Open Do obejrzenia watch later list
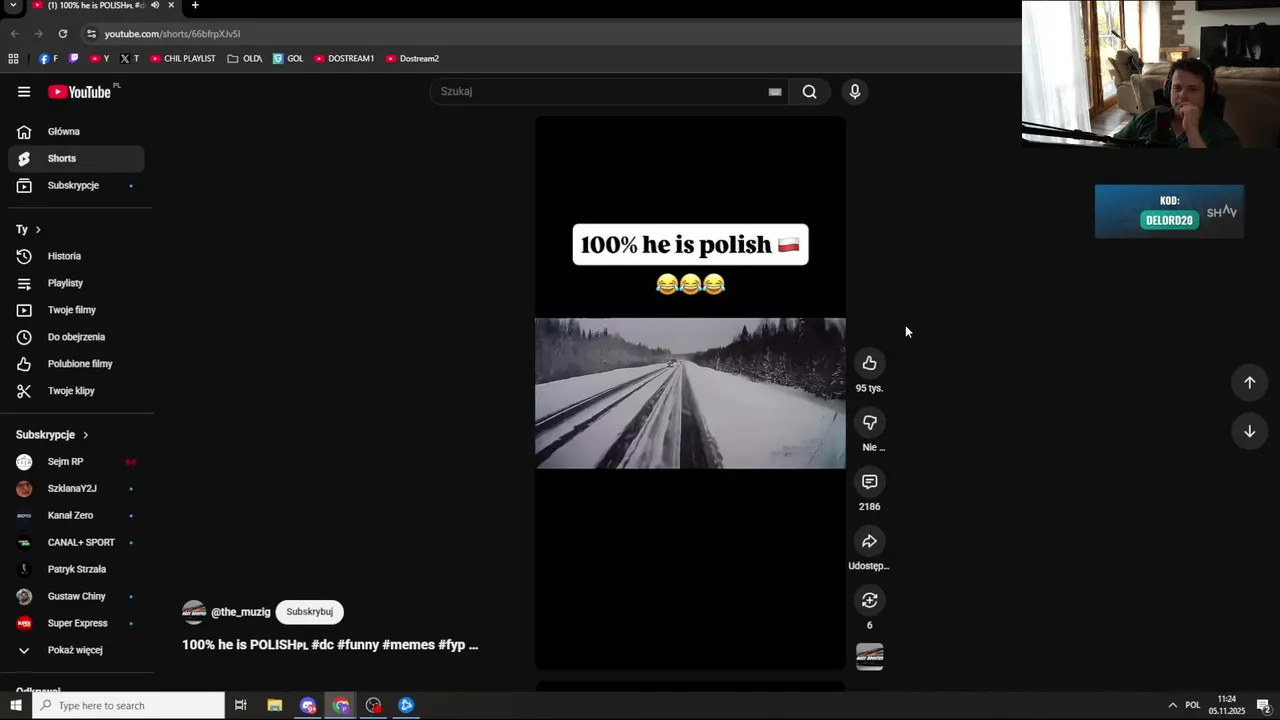Screen dimensions: 1280x720 coord(76,337)
